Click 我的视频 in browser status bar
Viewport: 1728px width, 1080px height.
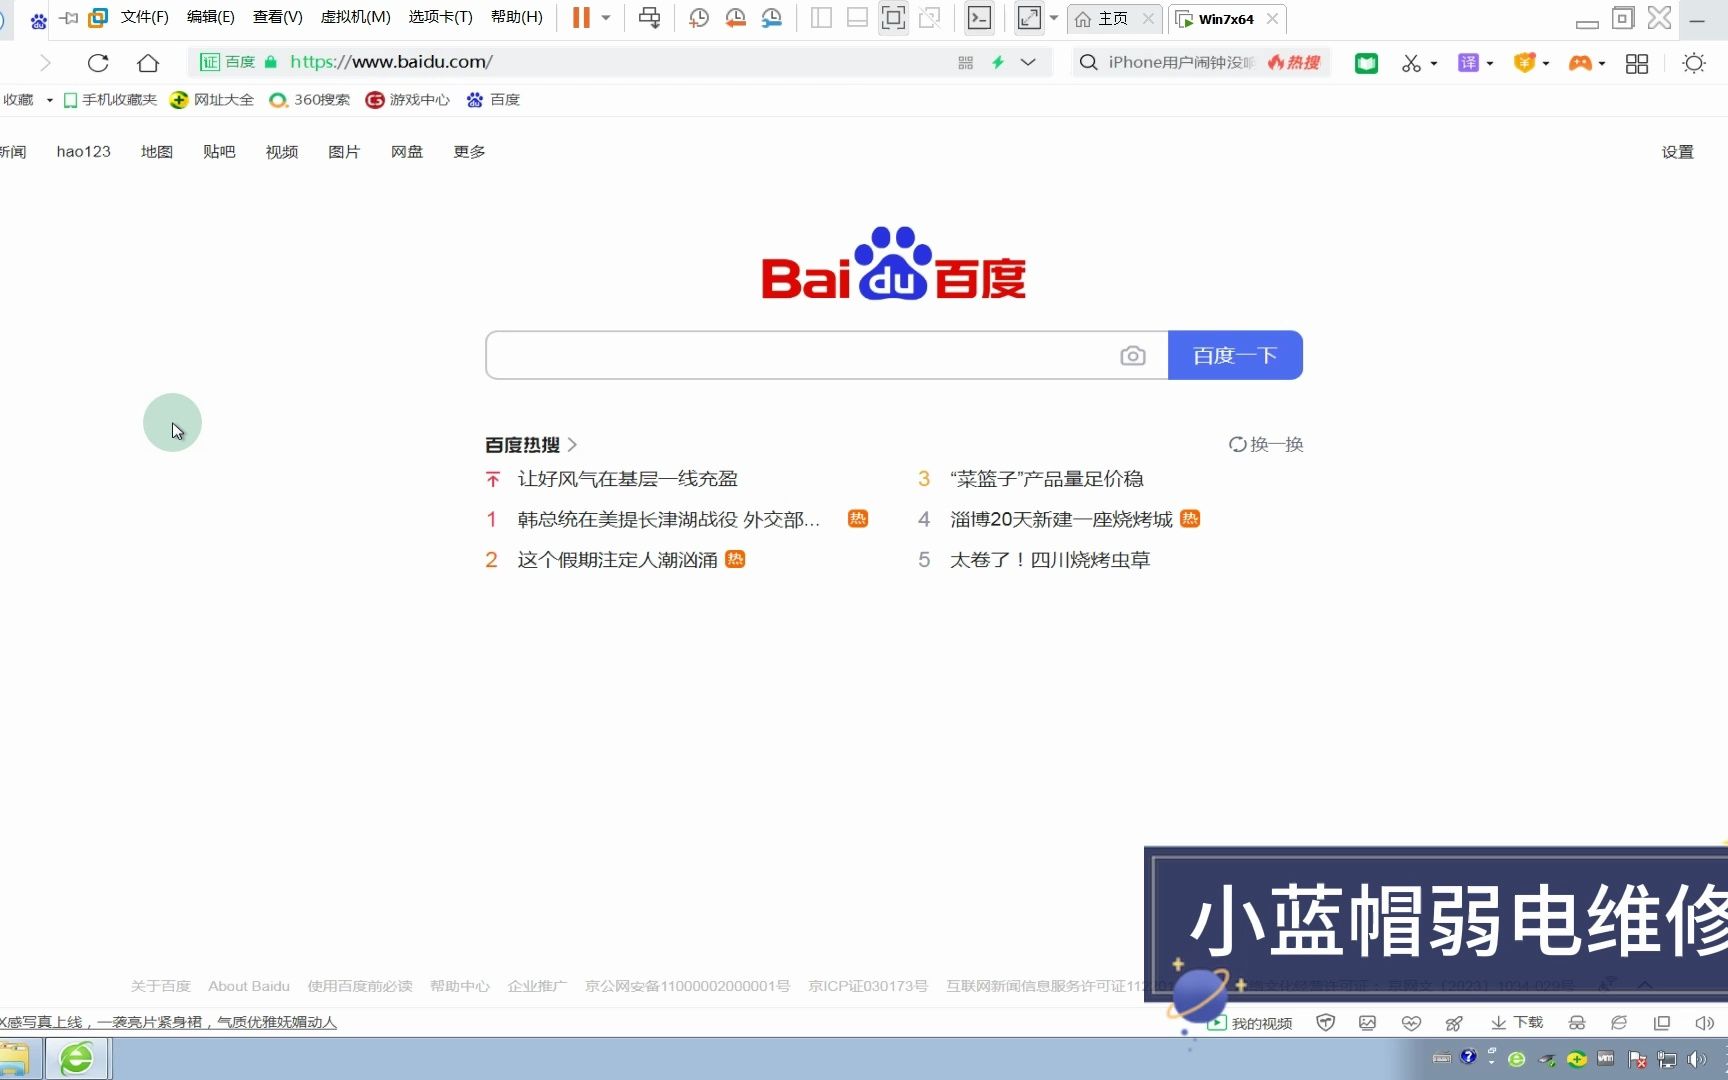1251,1023
